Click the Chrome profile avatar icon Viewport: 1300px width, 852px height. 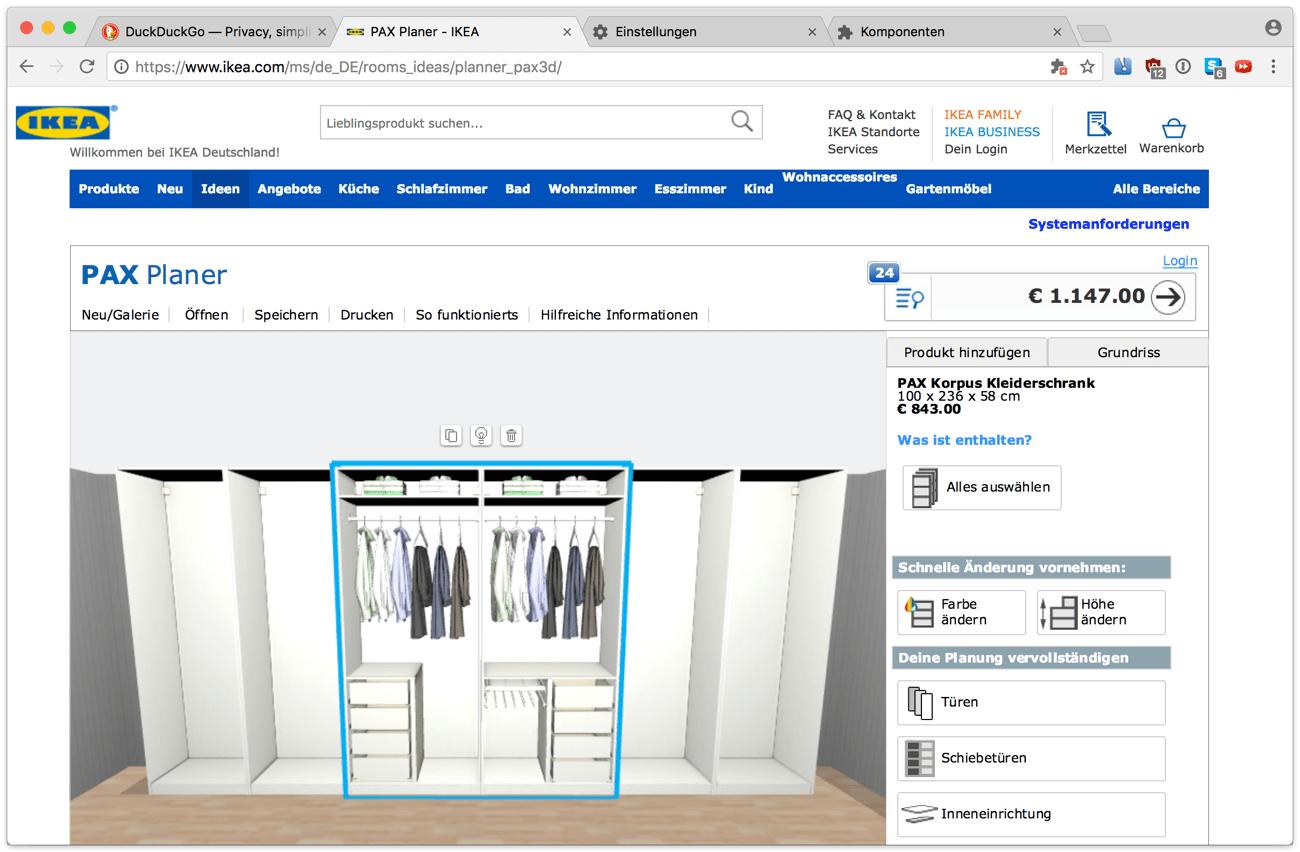point(1273,28)
